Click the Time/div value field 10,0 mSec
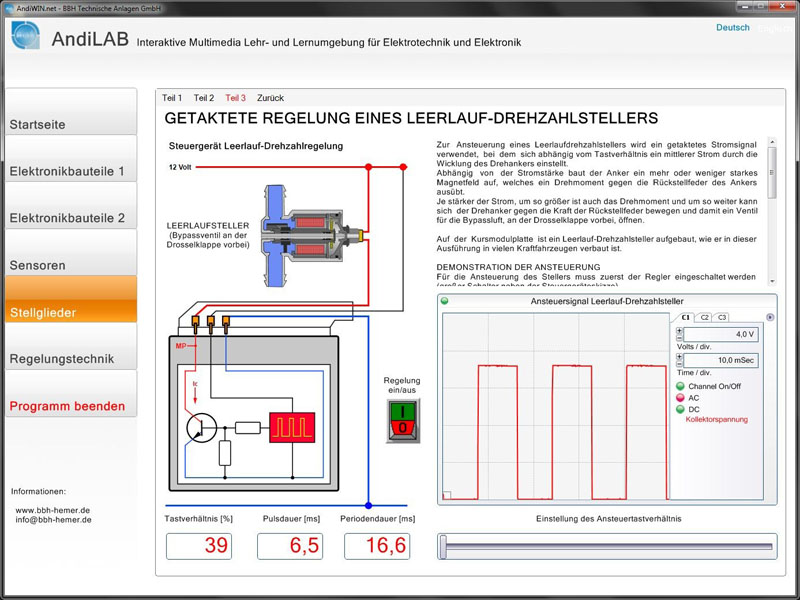 click(720, 360)
